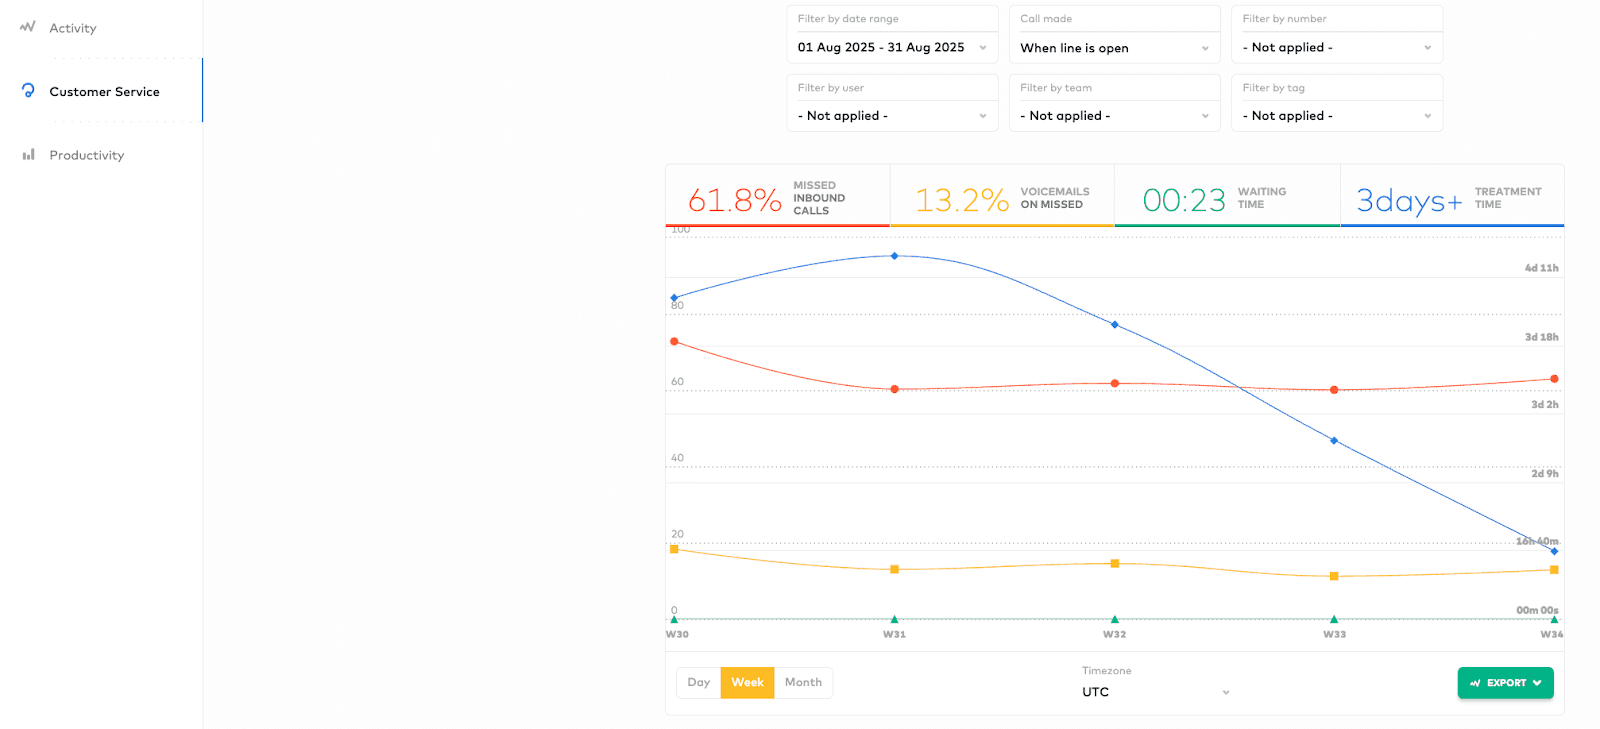Click the blue diamond marker at W31
The image size is (1600, 729).
tap(894, 256)
